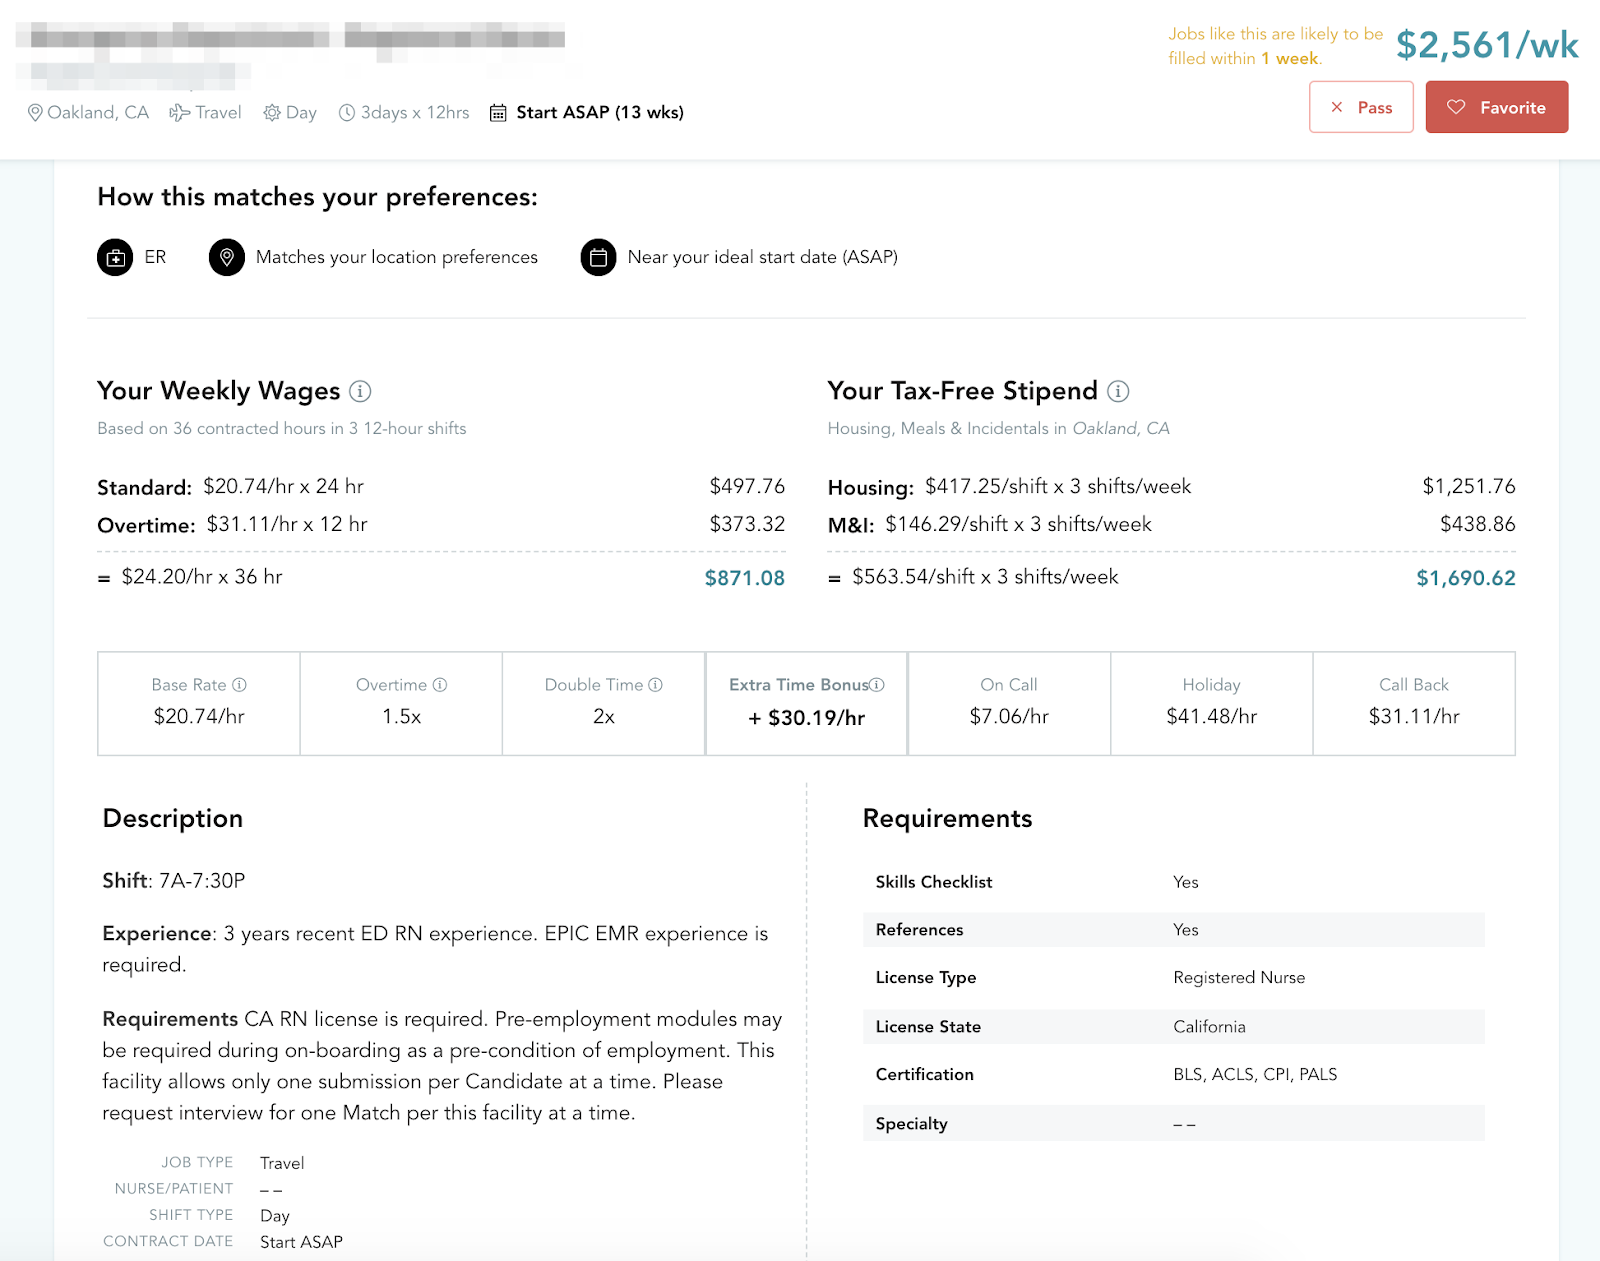Click the ideal start date calendar icon

click(598, 258)
